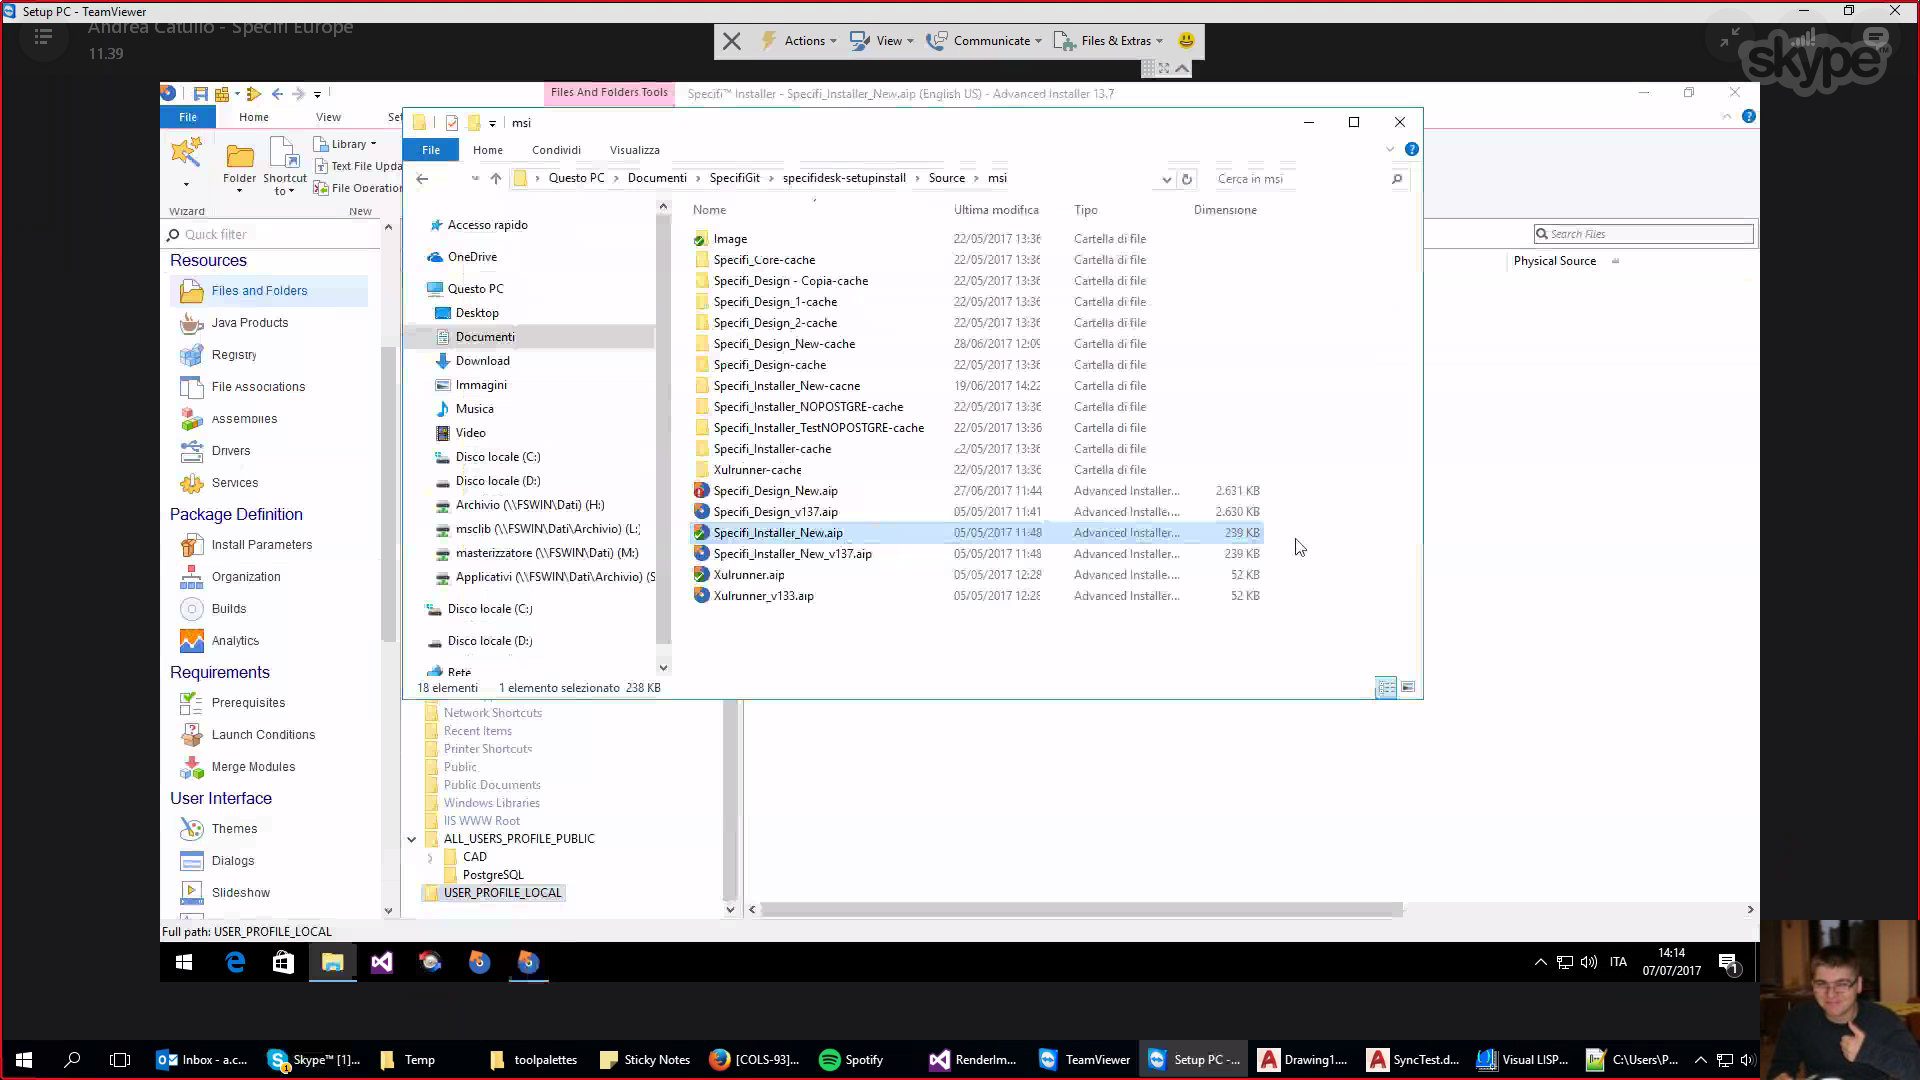Collapse ALL_USERS_PROFILE_PUBLIC tree node
Image resolution: width=1920 pixels, height=1080 pixels.
[x=411, y=839]
